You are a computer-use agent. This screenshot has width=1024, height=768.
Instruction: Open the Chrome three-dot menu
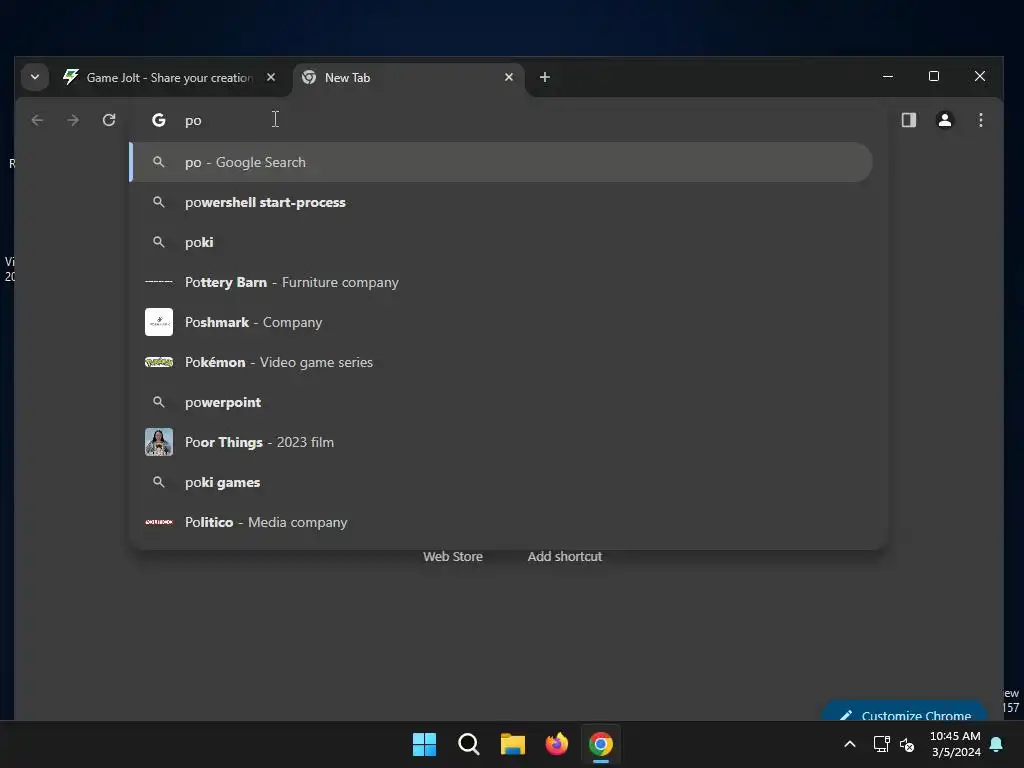(x=980, y=120)
